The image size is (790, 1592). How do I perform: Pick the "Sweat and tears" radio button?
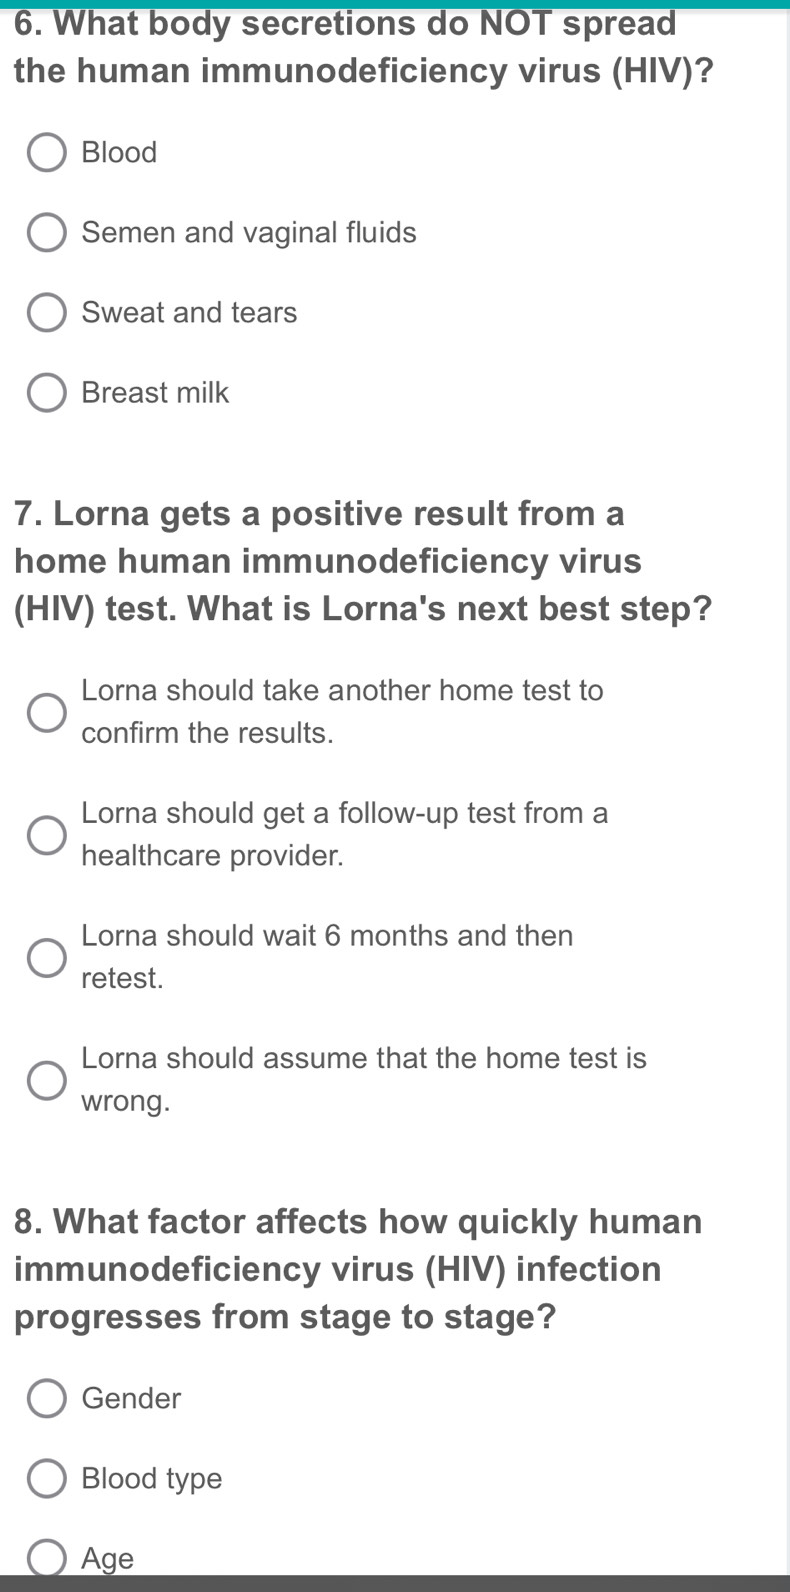click(x=46, y=313)
